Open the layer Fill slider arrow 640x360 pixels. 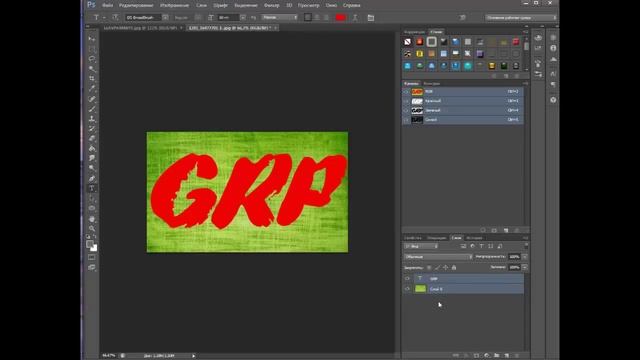[x=525, y=267]
